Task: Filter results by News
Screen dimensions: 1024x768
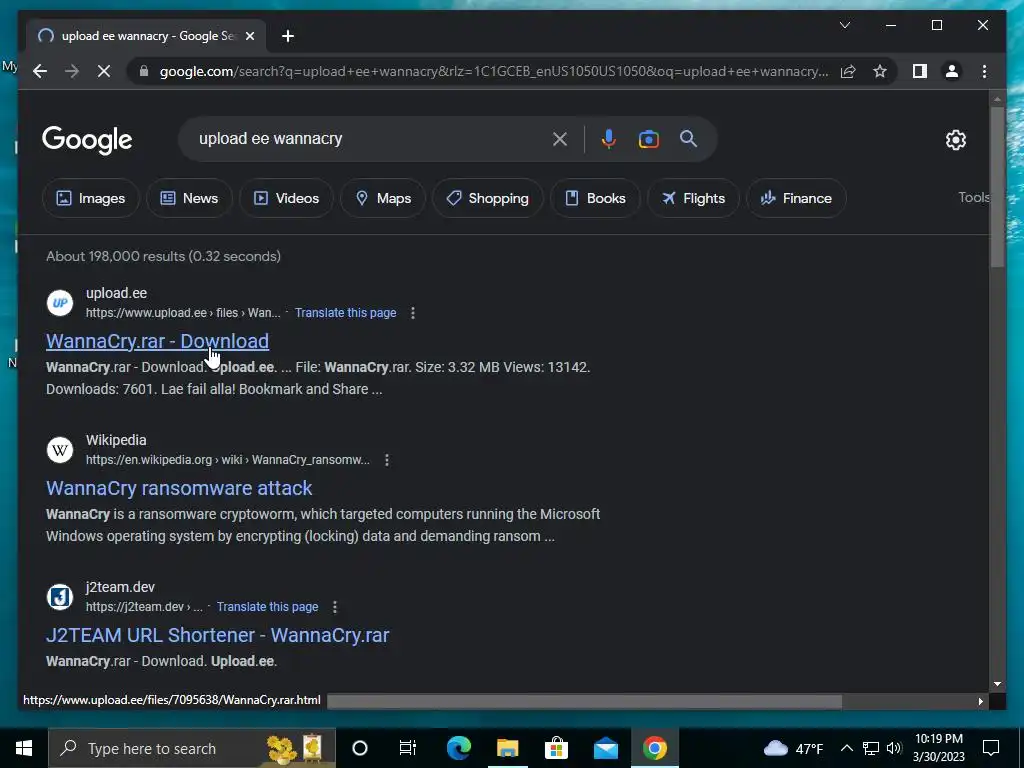Action: 189,198
